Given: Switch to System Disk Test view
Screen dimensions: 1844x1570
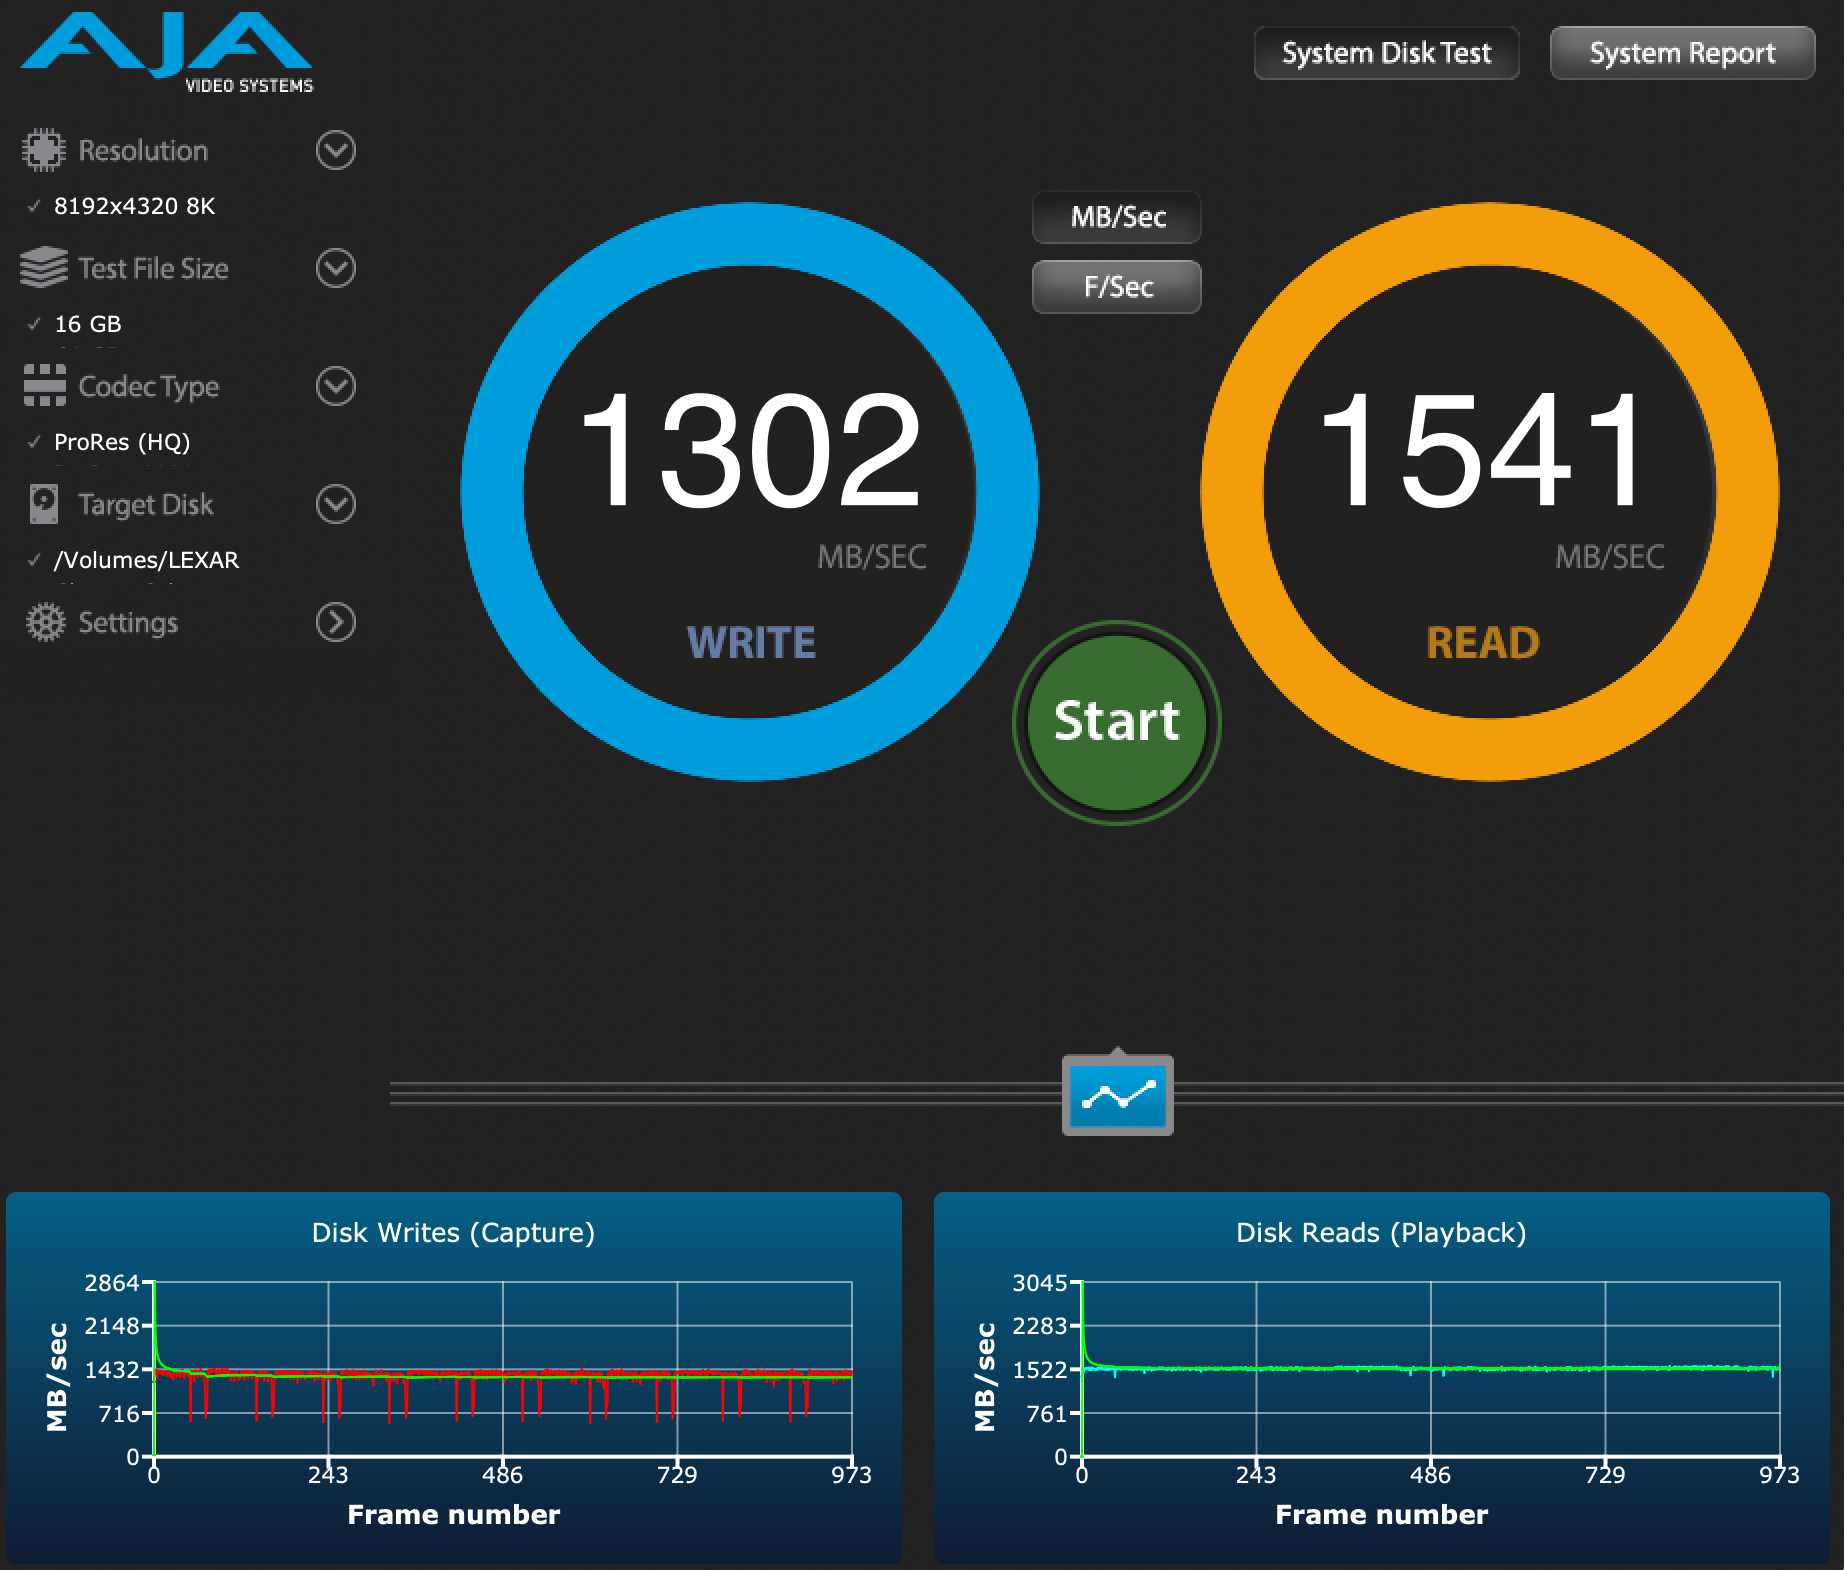Looking at the screenshot, I should coord(1386,53).
